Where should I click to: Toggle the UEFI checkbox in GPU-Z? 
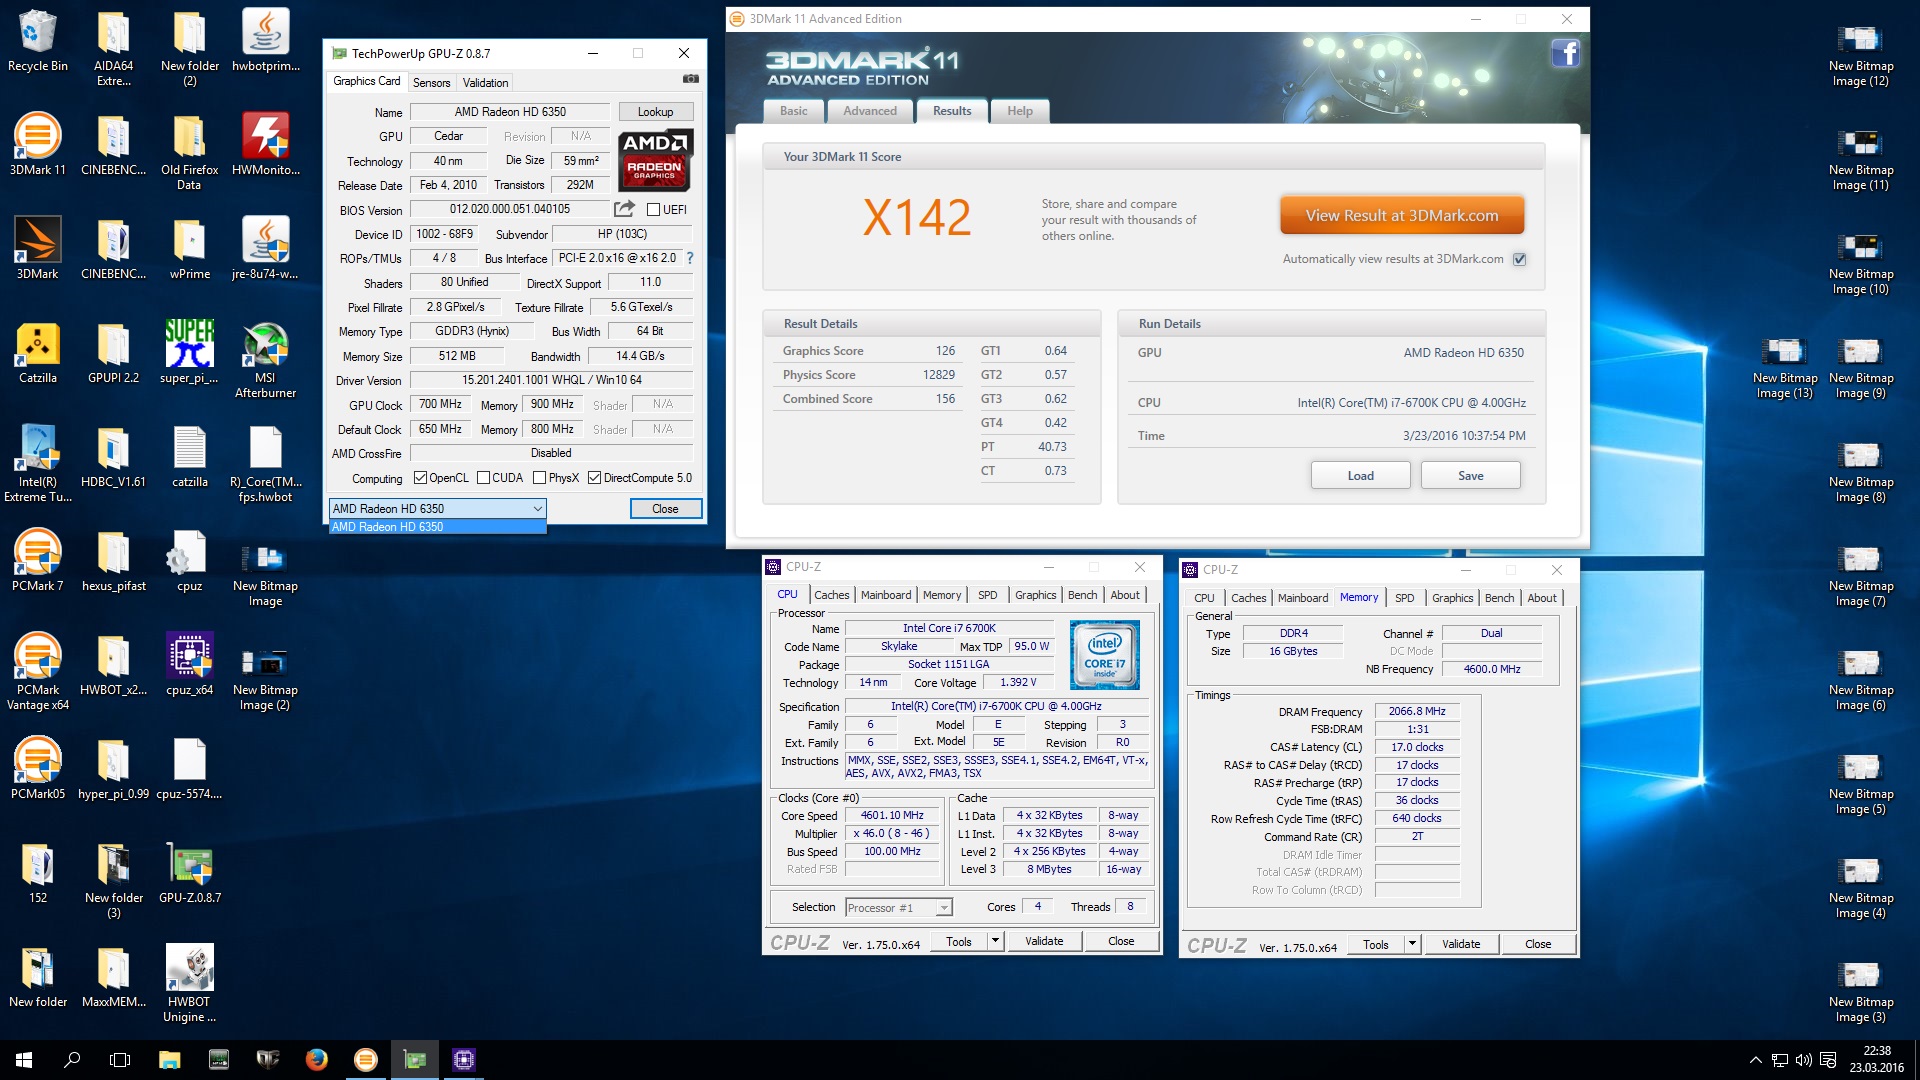click(x=653, y=210)
